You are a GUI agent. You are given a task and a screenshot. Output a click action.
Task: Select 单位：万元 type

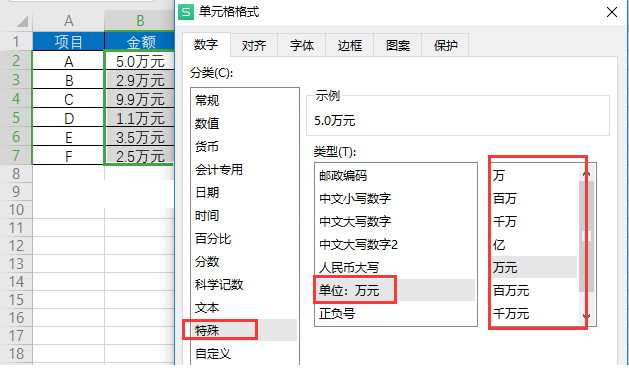(x=395, y=290)
